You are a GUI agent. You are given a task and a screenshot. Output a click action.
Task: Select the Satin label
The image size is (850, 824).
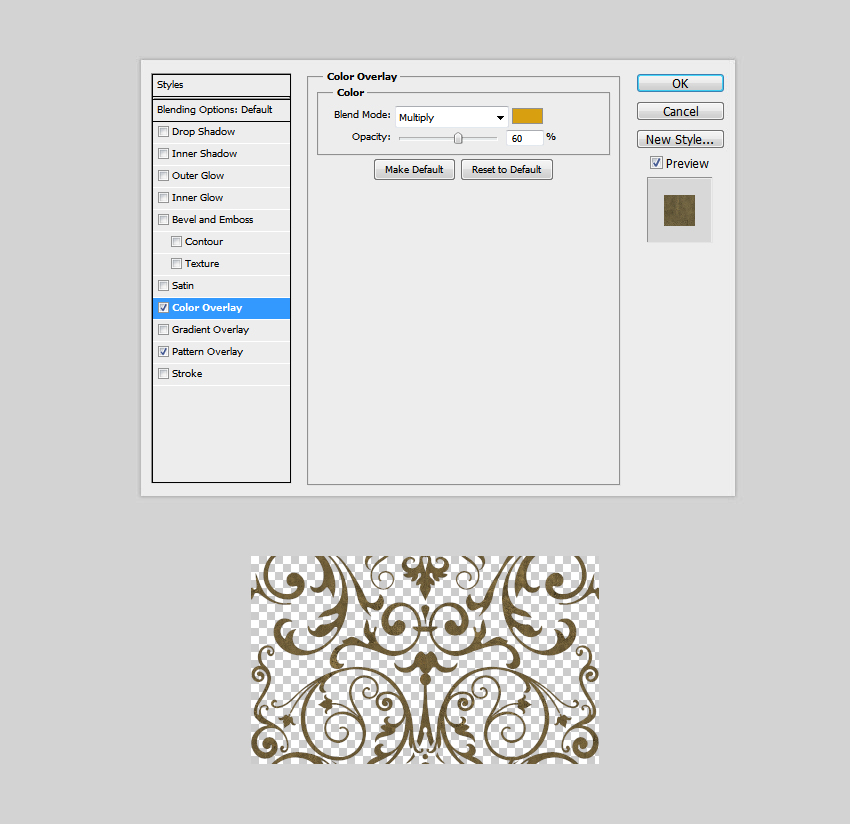(183, 286)
